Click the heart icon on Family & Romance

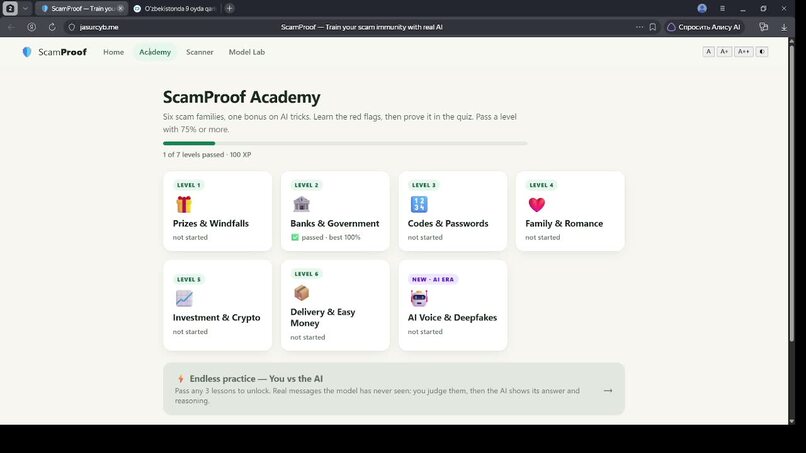537,205
